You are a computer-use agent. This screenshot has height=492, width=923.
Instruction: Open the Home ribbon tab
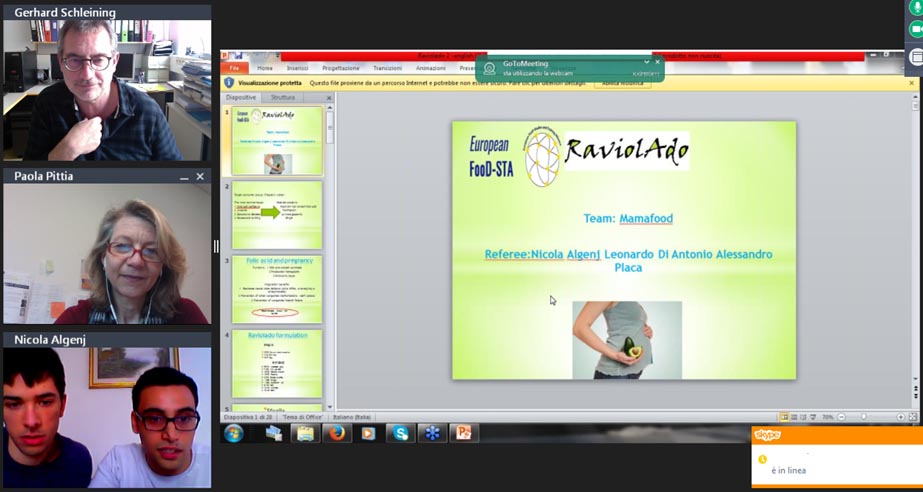[x=265, y=68]
